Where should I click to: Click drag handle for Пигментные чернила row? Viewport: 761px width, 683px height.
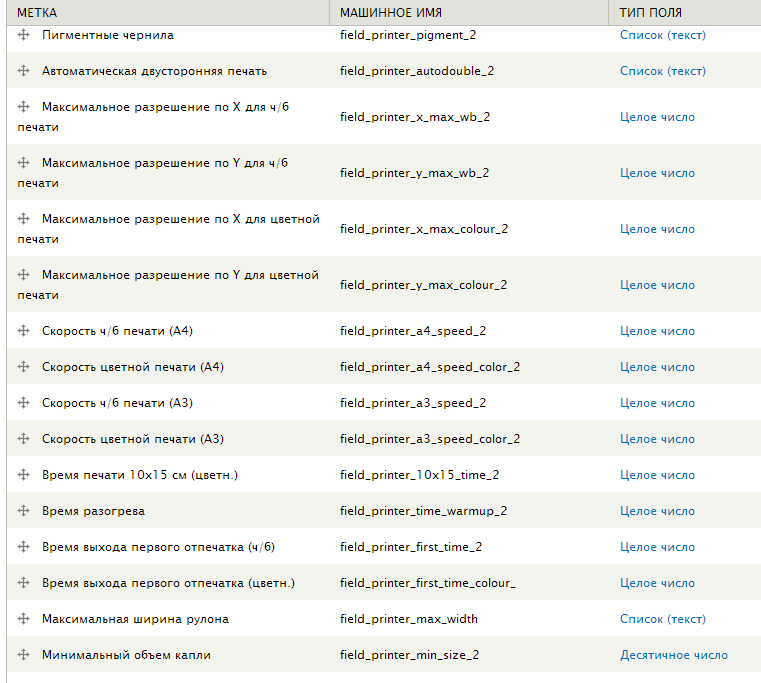[x=24, y=35]
